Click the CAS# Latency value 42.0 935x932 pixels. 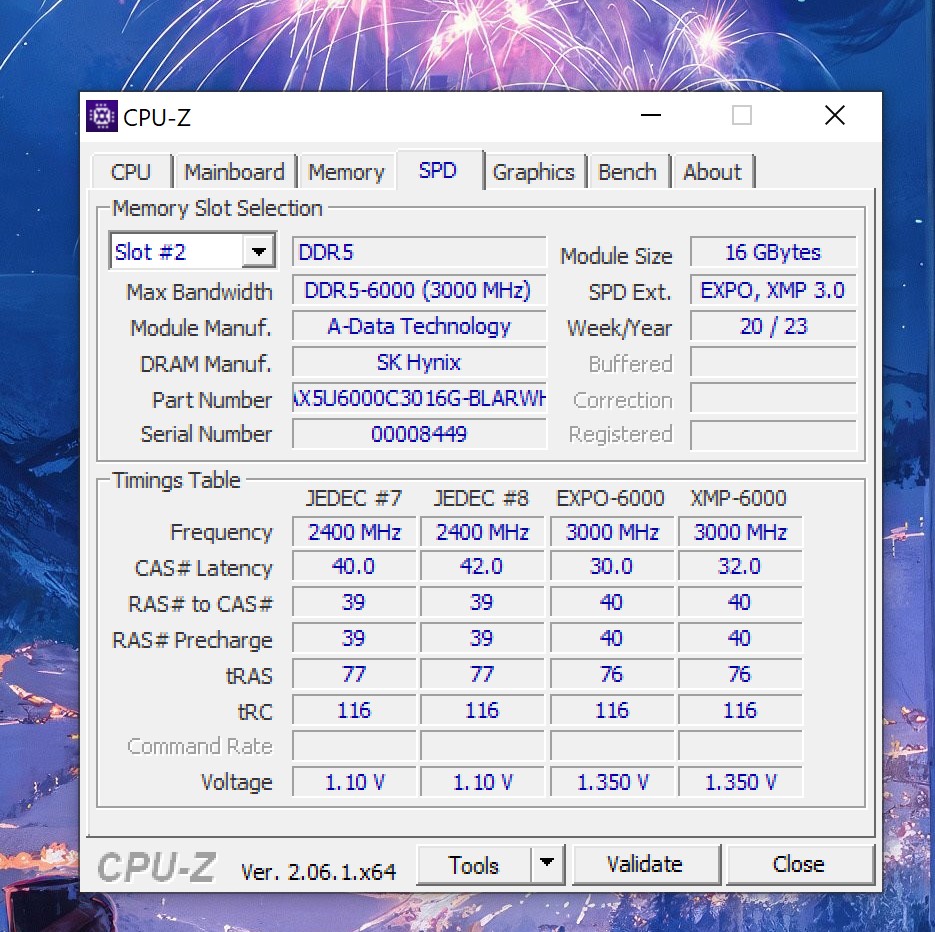(x=482, y=566)
